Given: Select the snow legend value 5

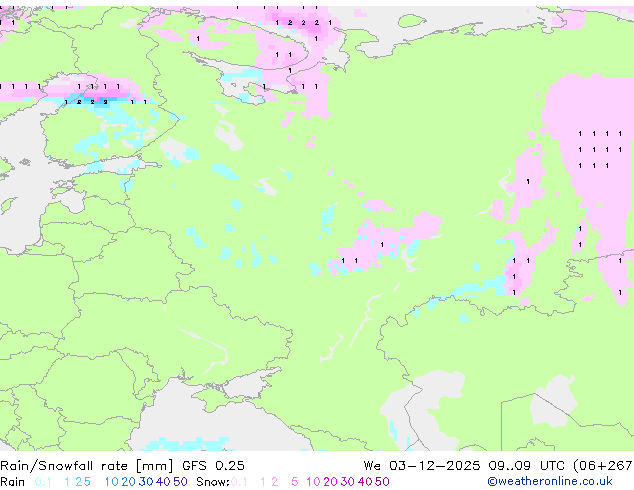Looking at the screenshot, I should tap(295, 482).
